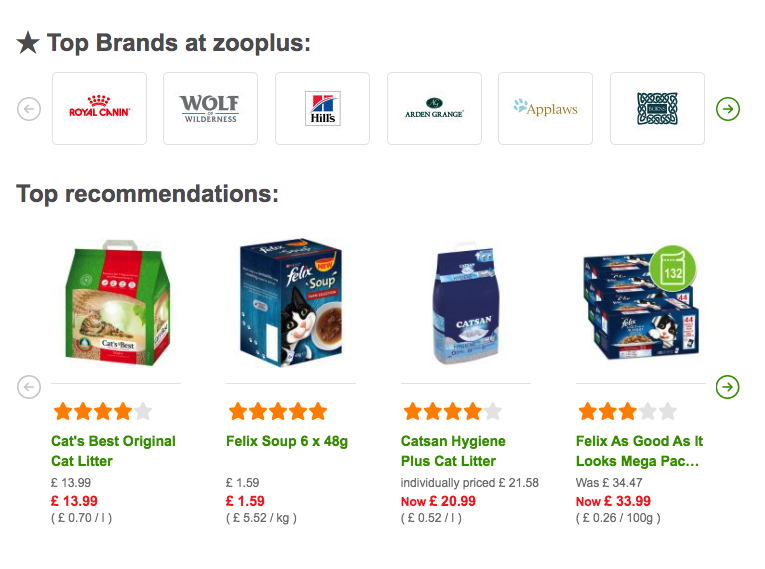Click the Felix Mega Pack product image

pyautogui.click(x=640, y=305)
